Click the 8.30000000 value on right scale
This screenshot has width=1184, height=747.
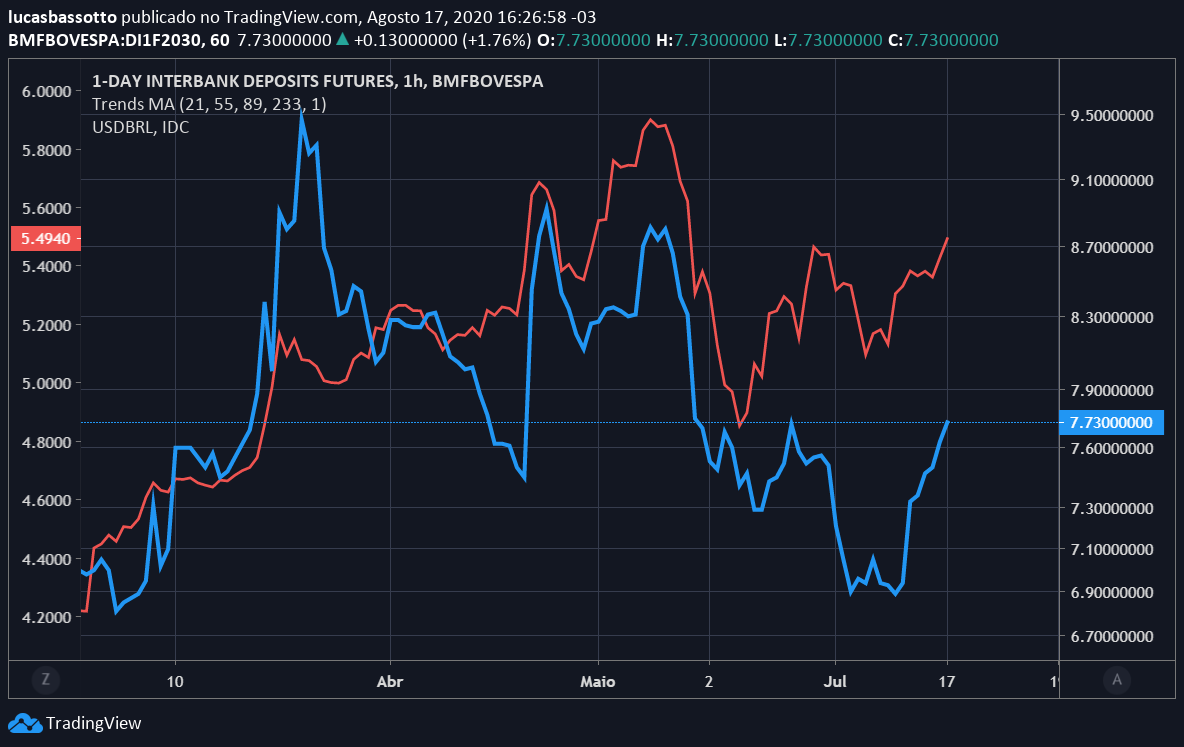1112,316
